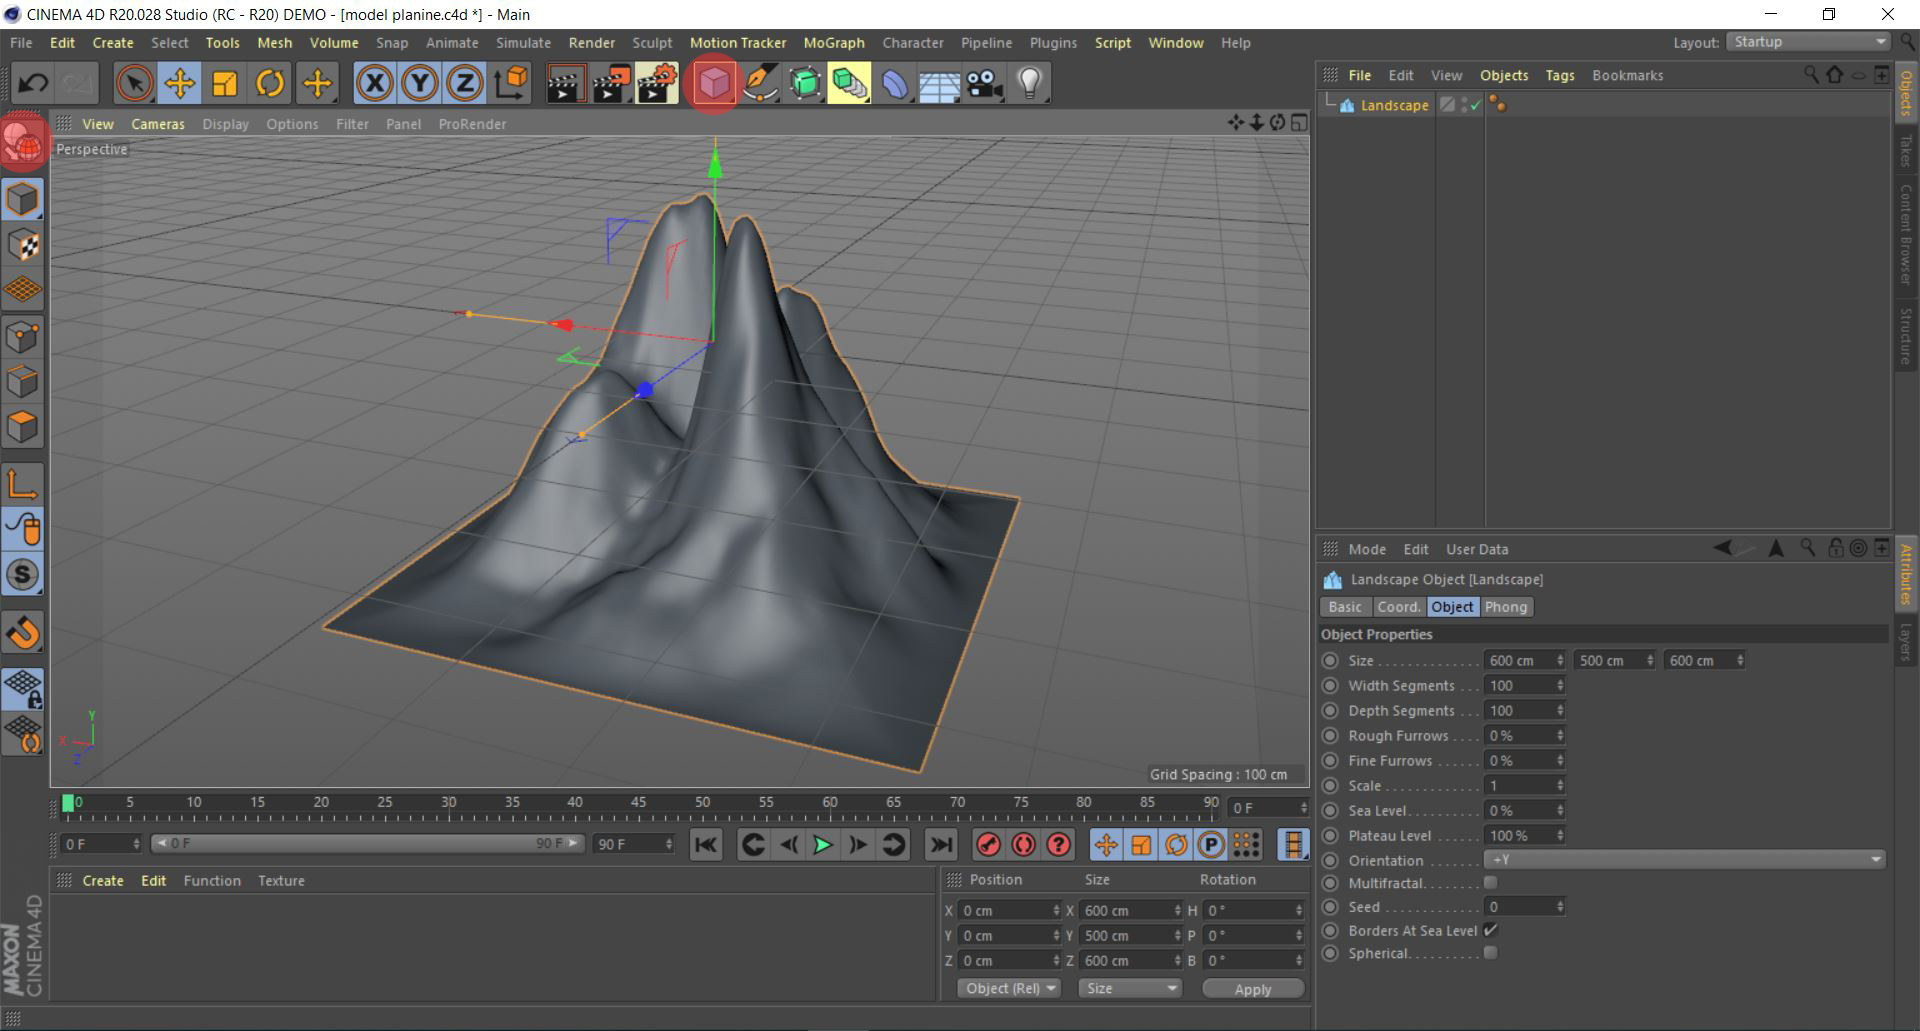Play the animation forward
Viewport: 1920px width, 1031px height.
823,845
